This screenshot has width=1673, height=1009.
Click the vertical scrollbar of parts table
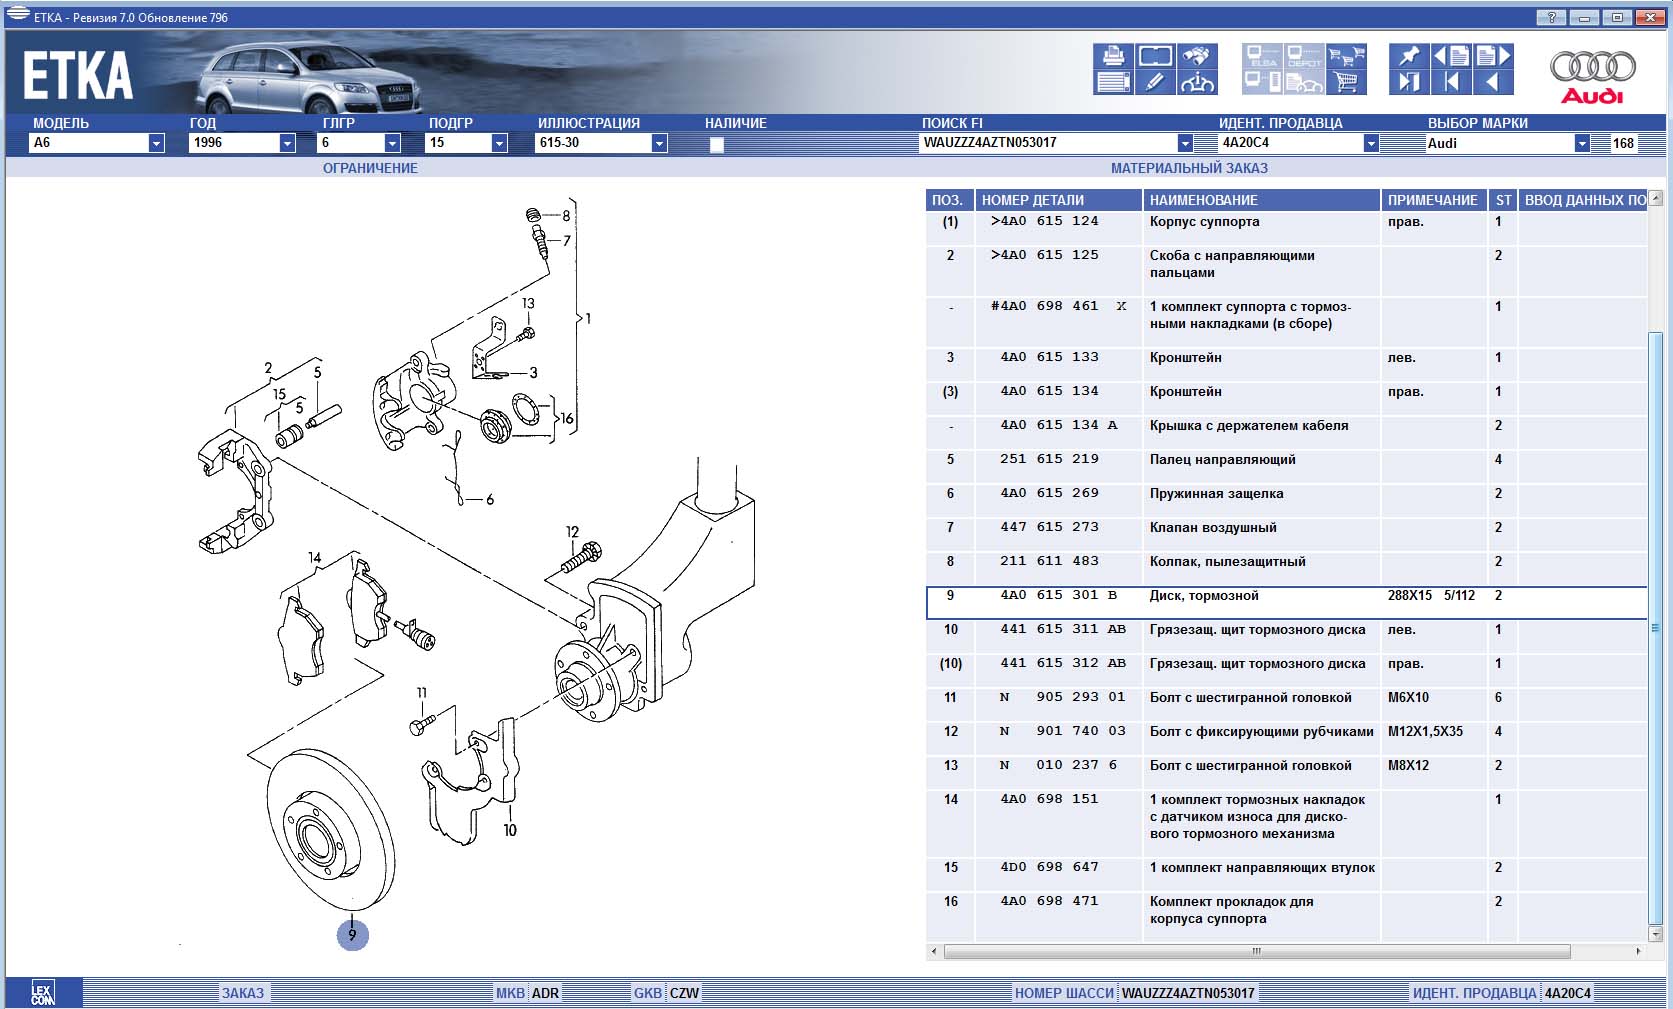1655,628
